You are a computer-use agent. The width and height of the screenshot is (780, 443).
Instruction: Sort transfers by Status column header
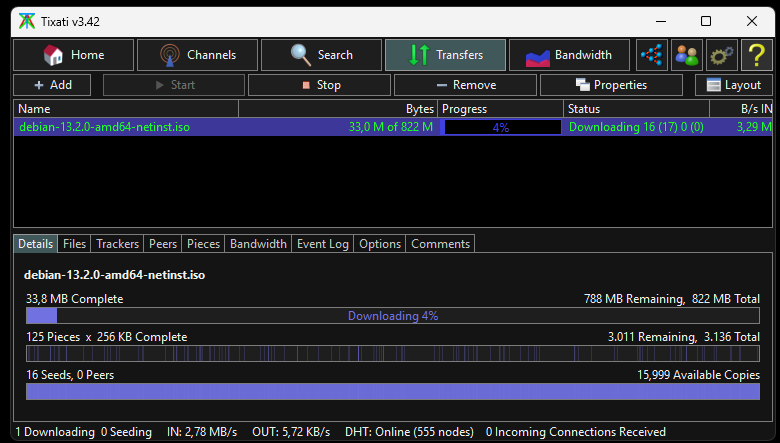click(x=635, y=108)
